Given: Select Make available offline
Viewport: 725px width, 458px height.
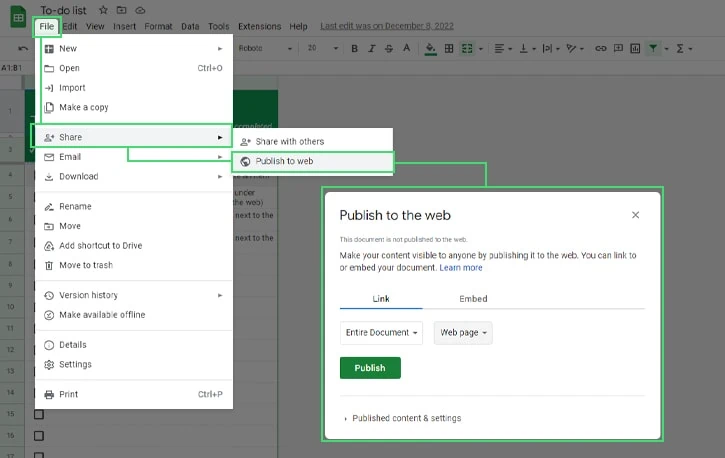Looking at the screenshot, I should coord(134,315).
